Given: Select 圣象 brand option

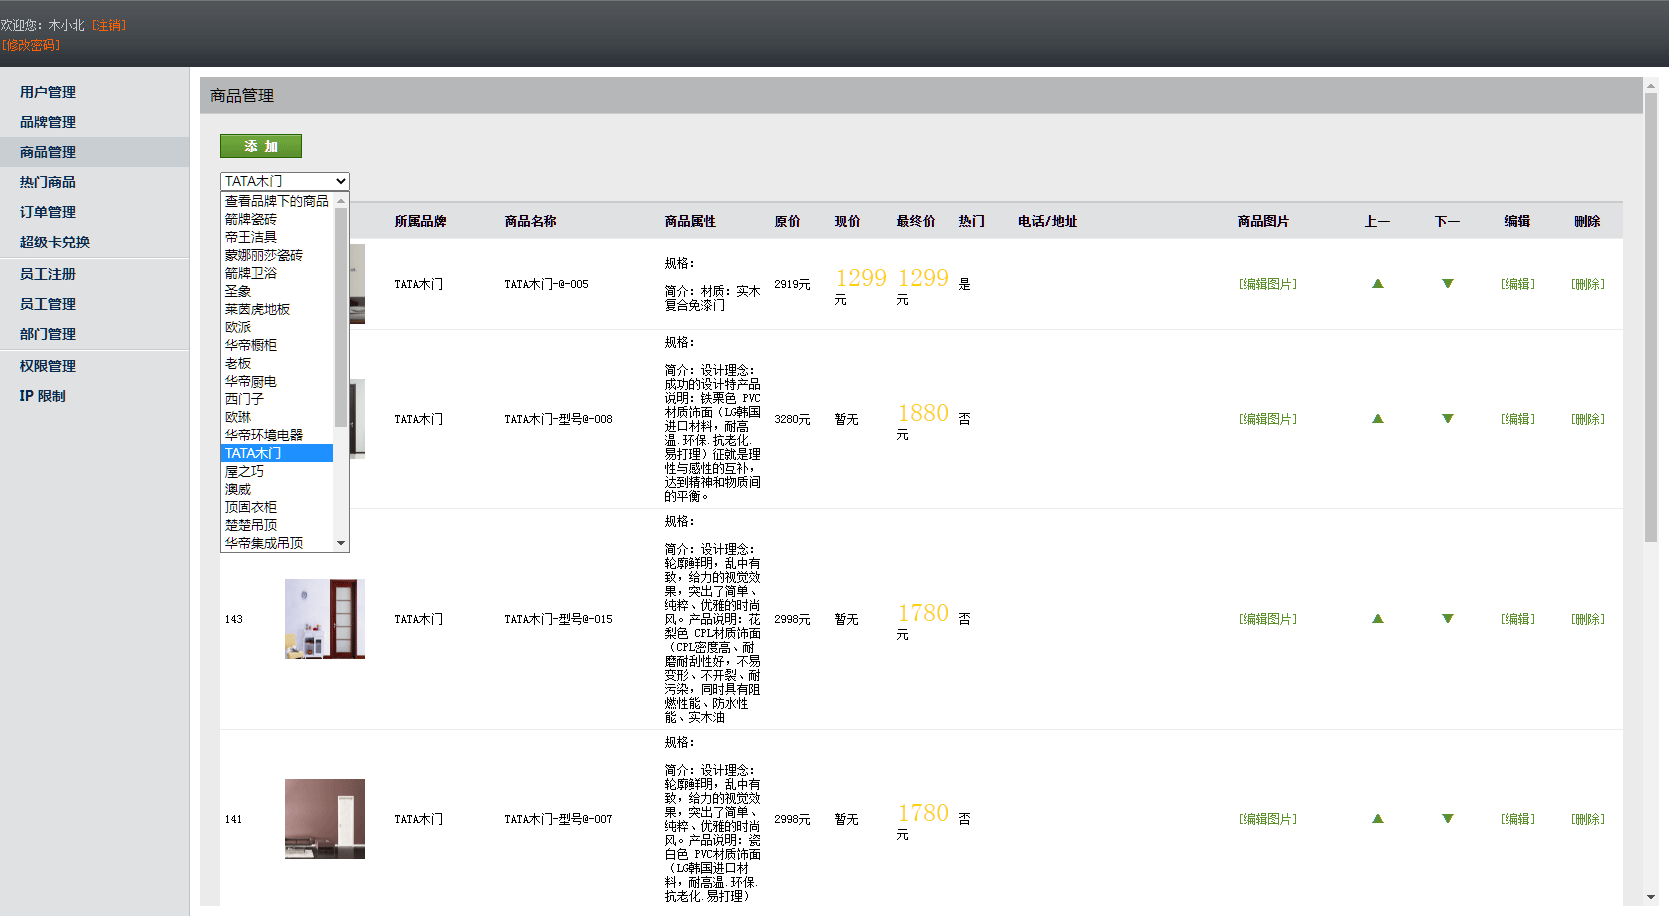Looking at the screenshot, I should pos(277,291).
